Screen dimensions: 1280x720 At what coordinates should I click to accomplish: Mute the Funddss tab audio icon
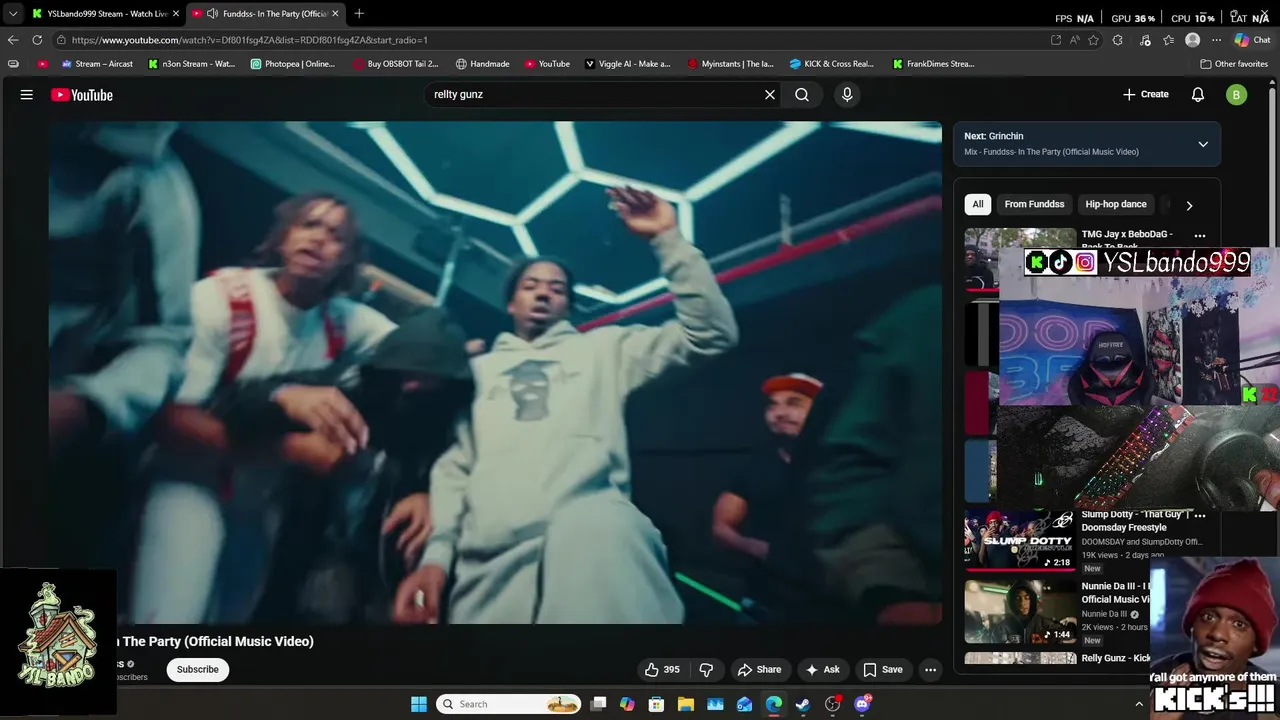212,14
